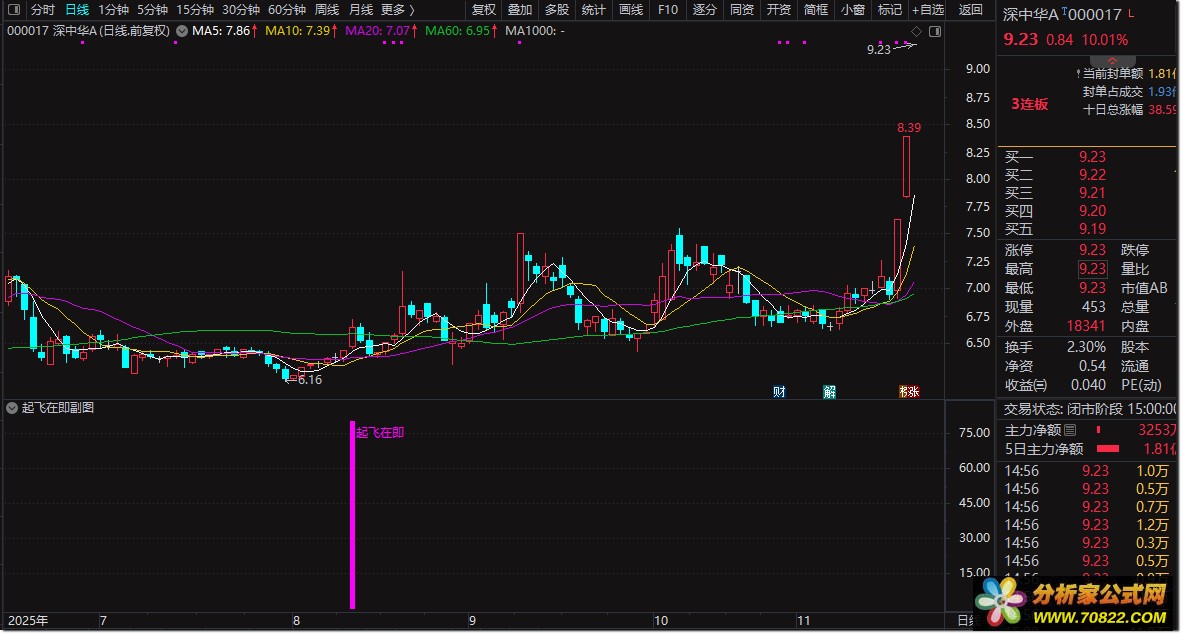Screen dimensions: 1183x634
Task: Click the 换手 2.30% value
Action: point(1086,347)
